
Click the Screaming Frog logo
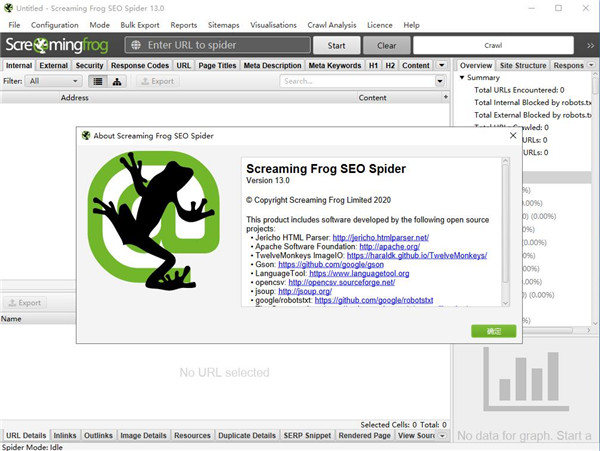pyautogui.click(x=59, y=45)
